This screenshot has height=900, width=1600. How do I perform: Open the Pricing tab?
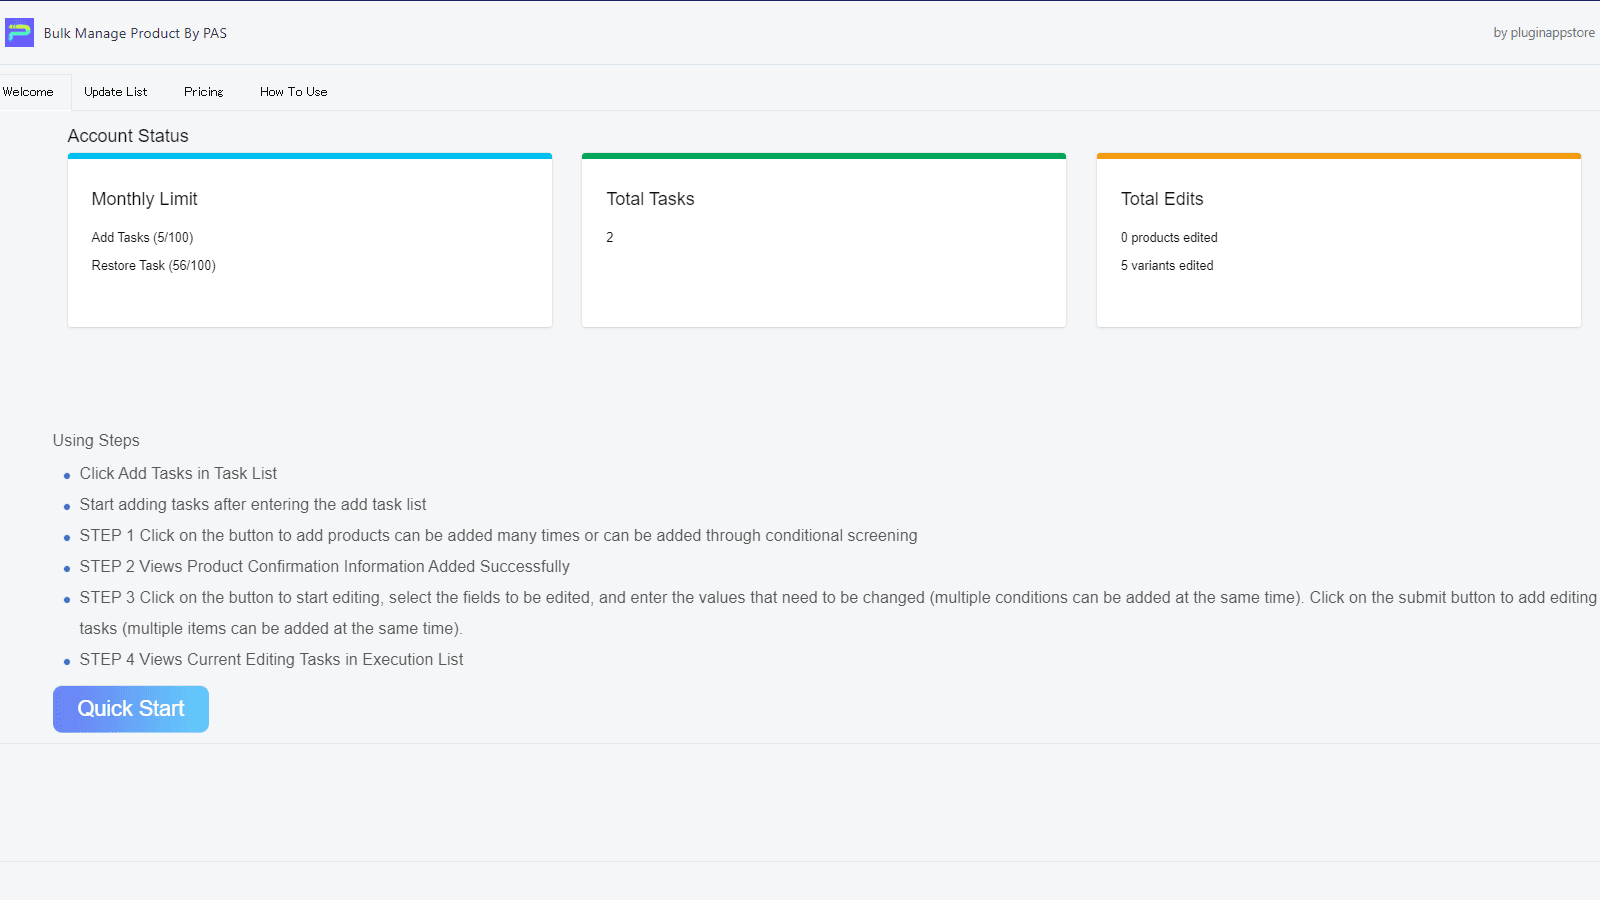[x=203, y=91]
